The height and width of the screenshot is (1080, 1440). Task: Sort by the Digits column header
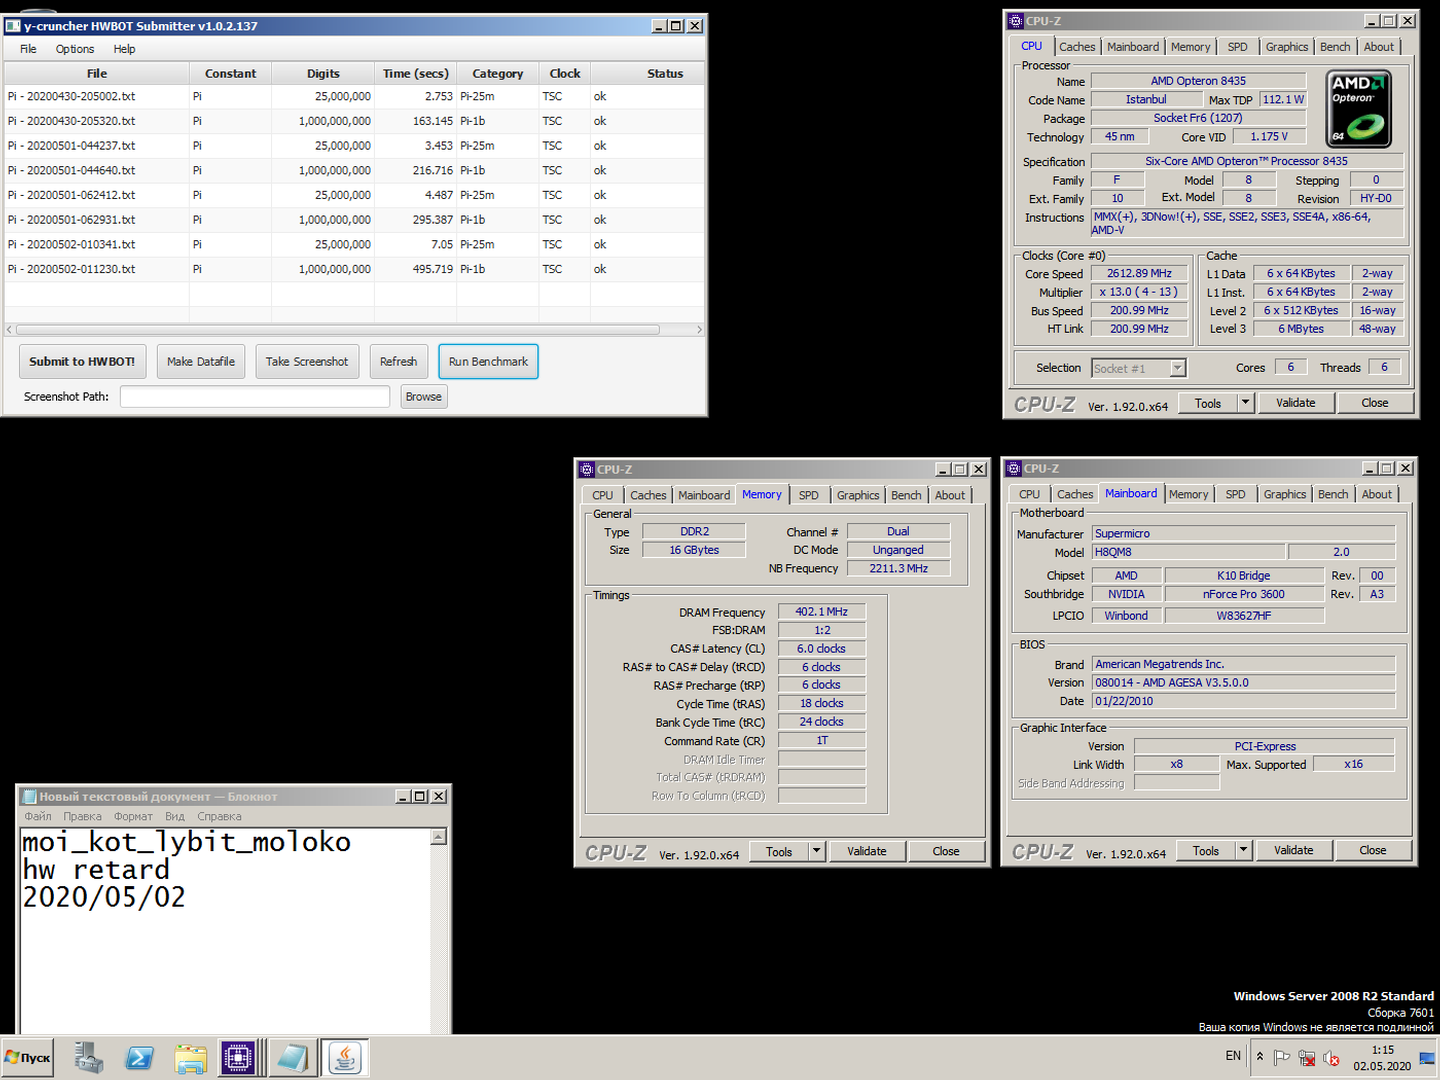coord(323,73)
